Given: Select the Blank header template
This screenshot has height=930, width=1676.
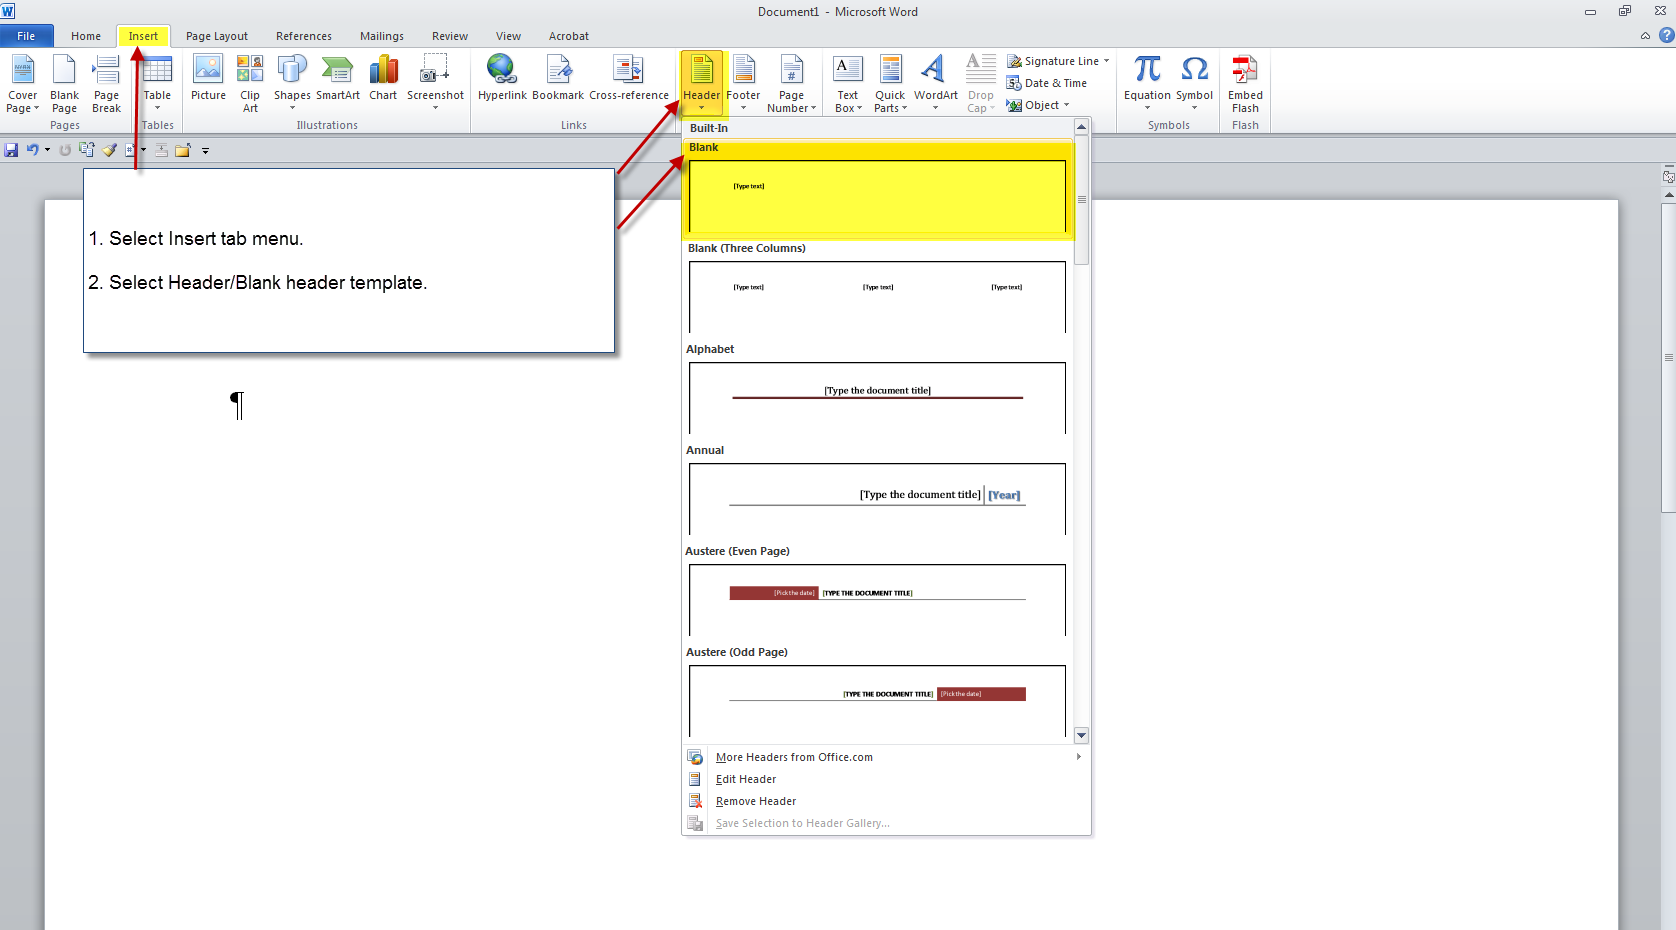Looking at the screenshot, I should pyautogui.click(x=878, y=189).
